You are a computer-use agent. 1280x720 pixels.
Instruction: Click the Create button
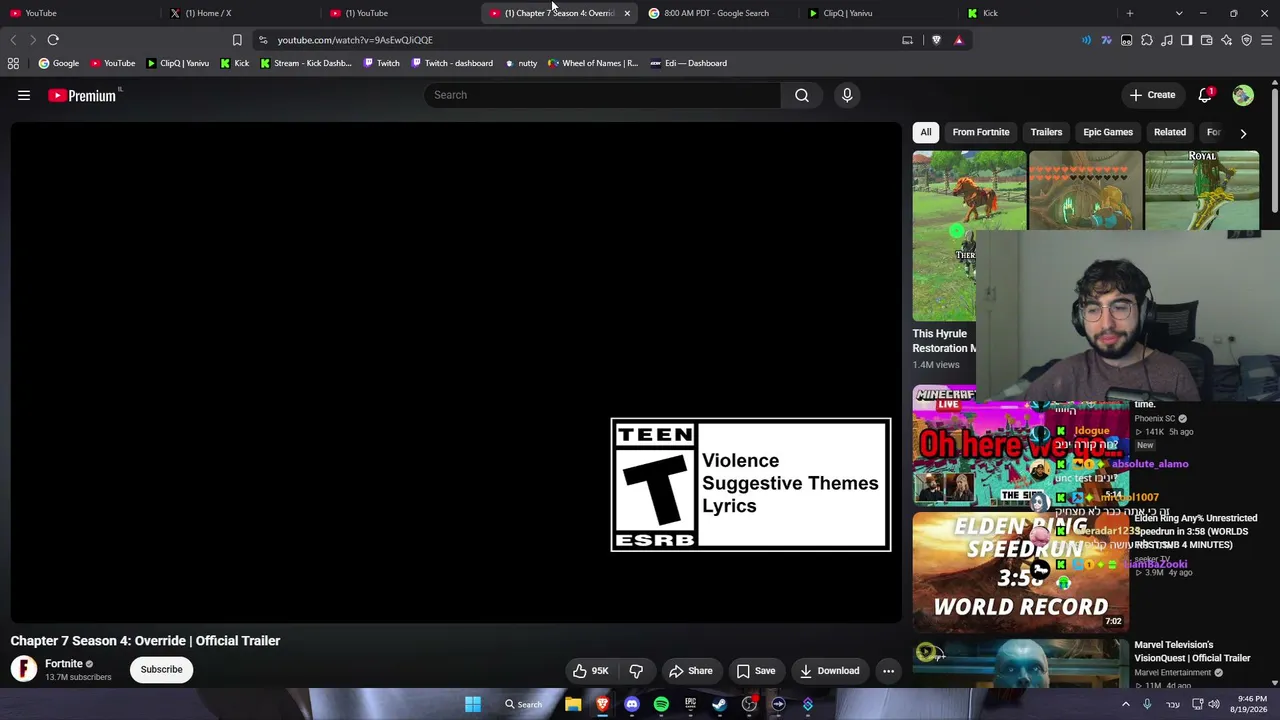[x=1152, y=95]
